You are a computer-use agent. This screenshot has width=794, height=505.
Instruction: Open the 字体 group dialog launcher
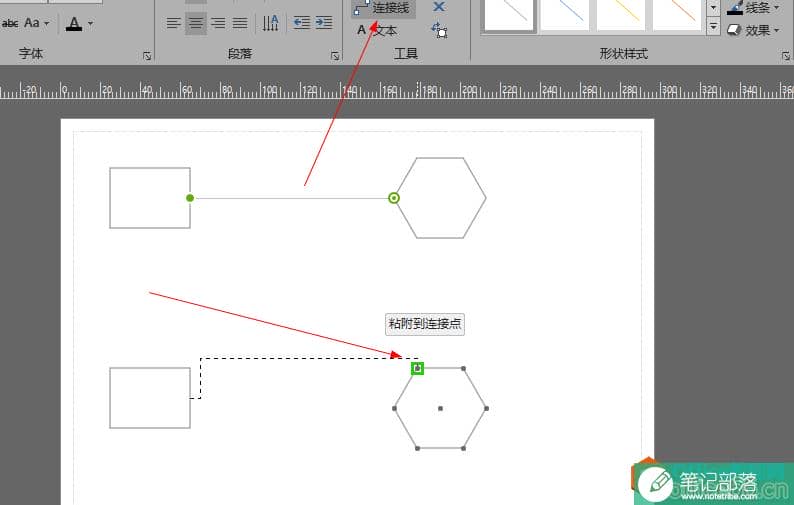147,56
